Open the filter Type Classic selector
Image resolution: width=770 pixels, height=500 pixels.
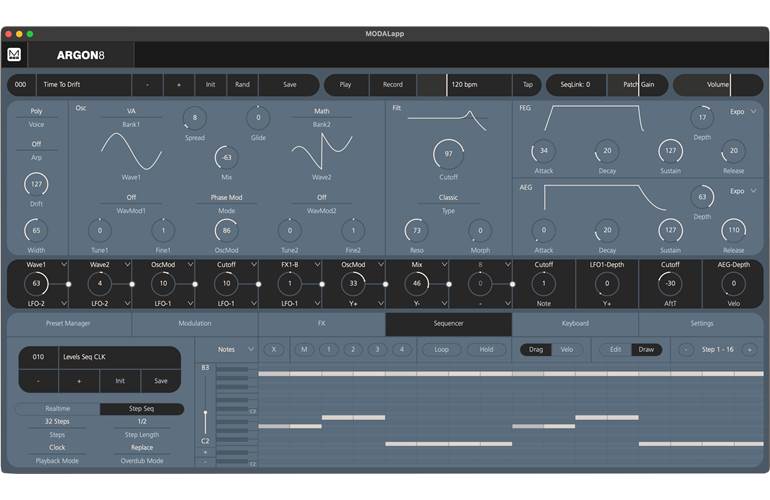(448, 197)
